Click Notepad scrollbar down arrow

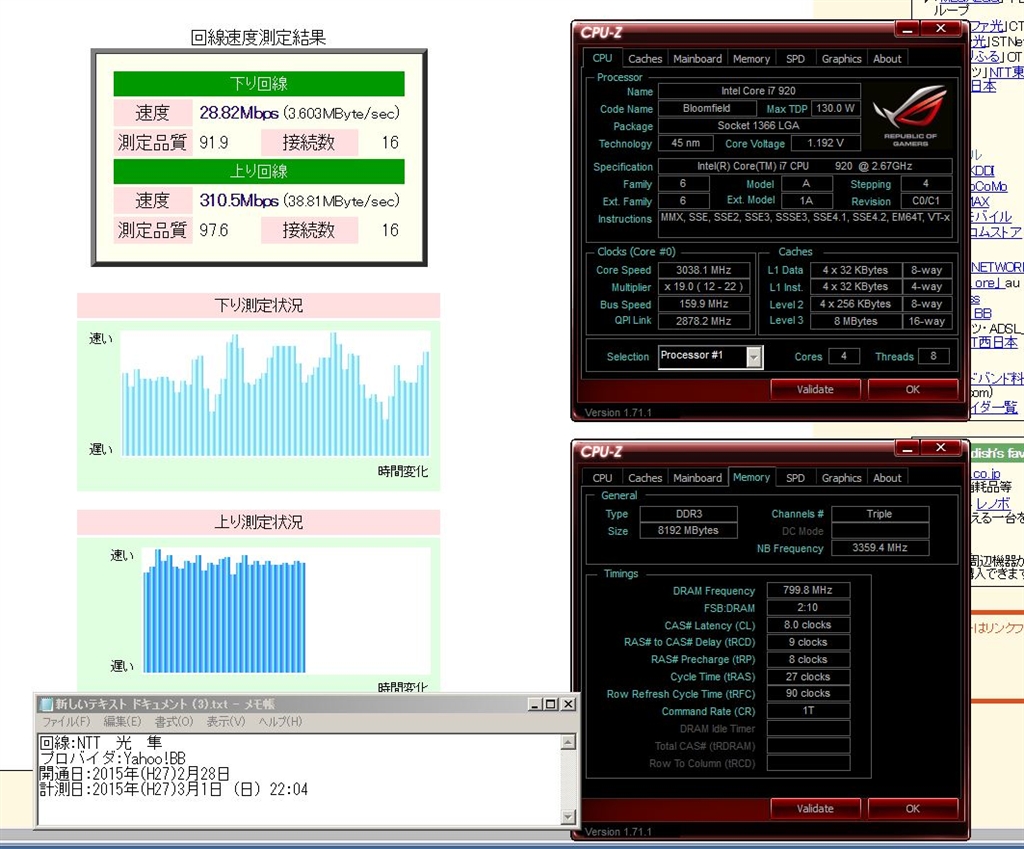point(568,816)
